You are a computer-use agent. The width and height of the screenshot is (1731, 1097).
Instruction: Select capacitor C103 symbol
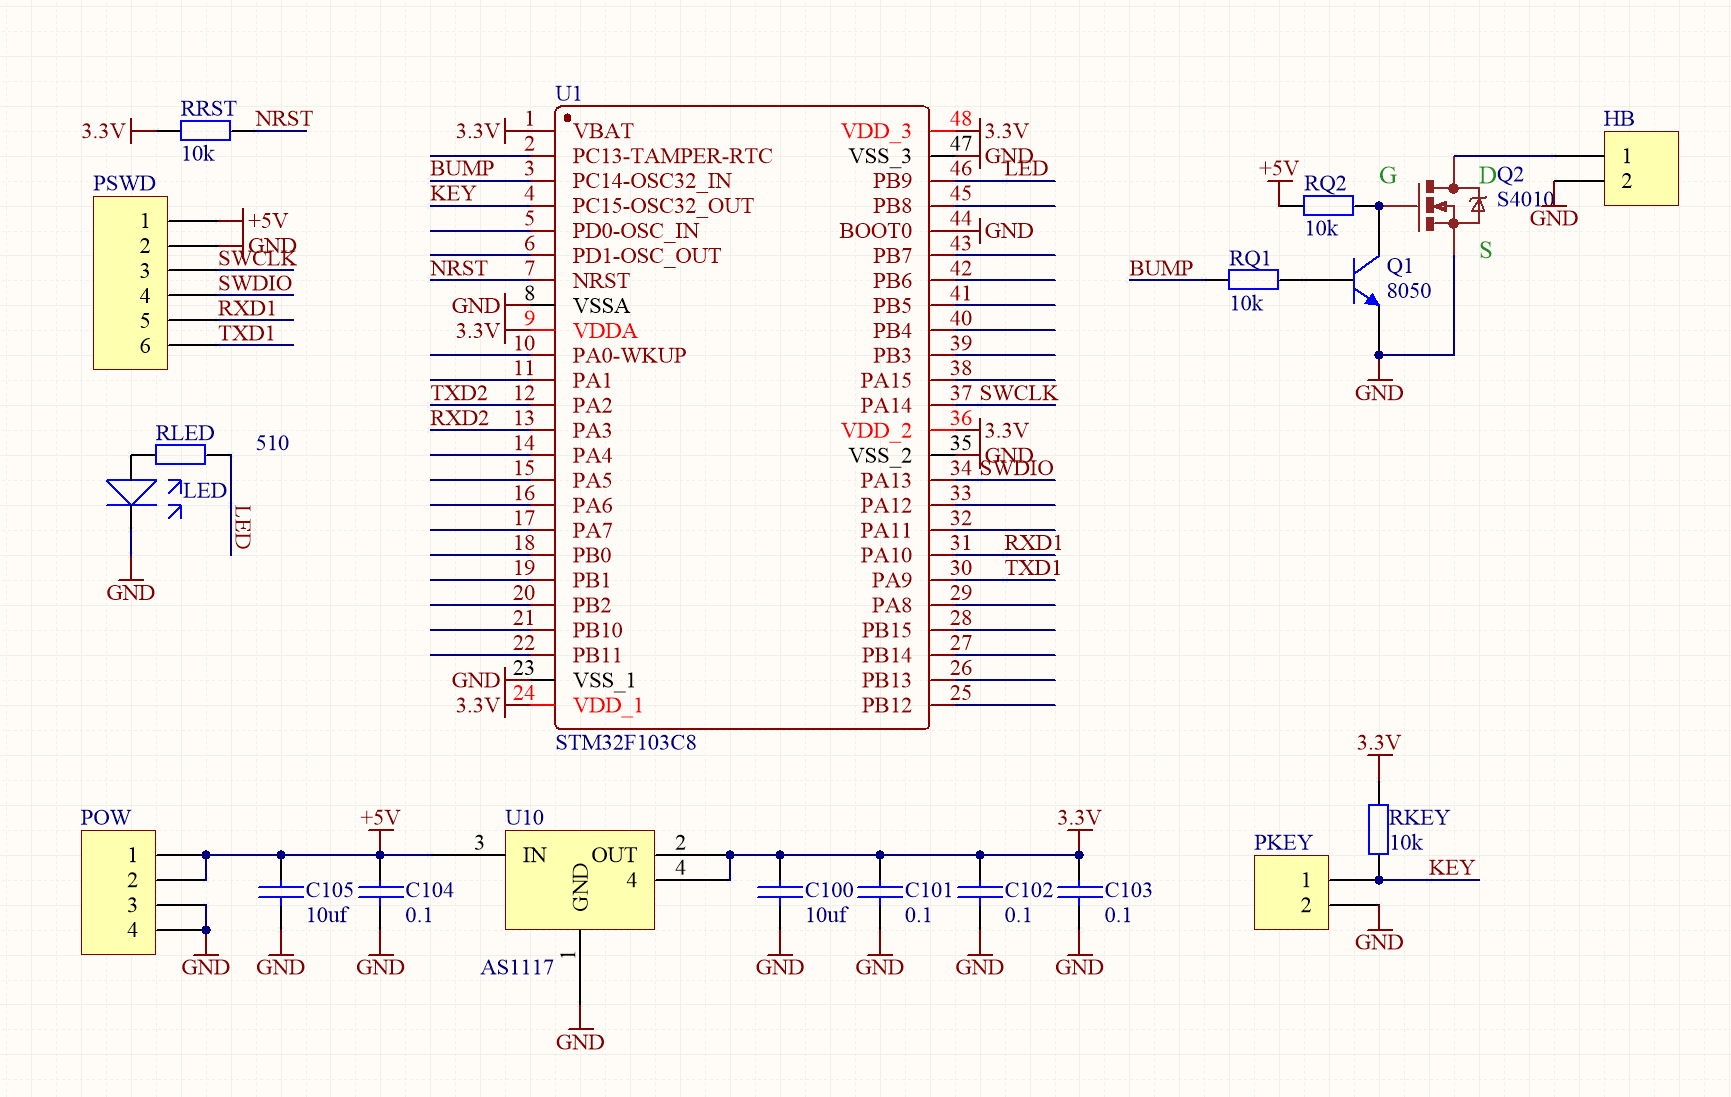click(1079, 892)
